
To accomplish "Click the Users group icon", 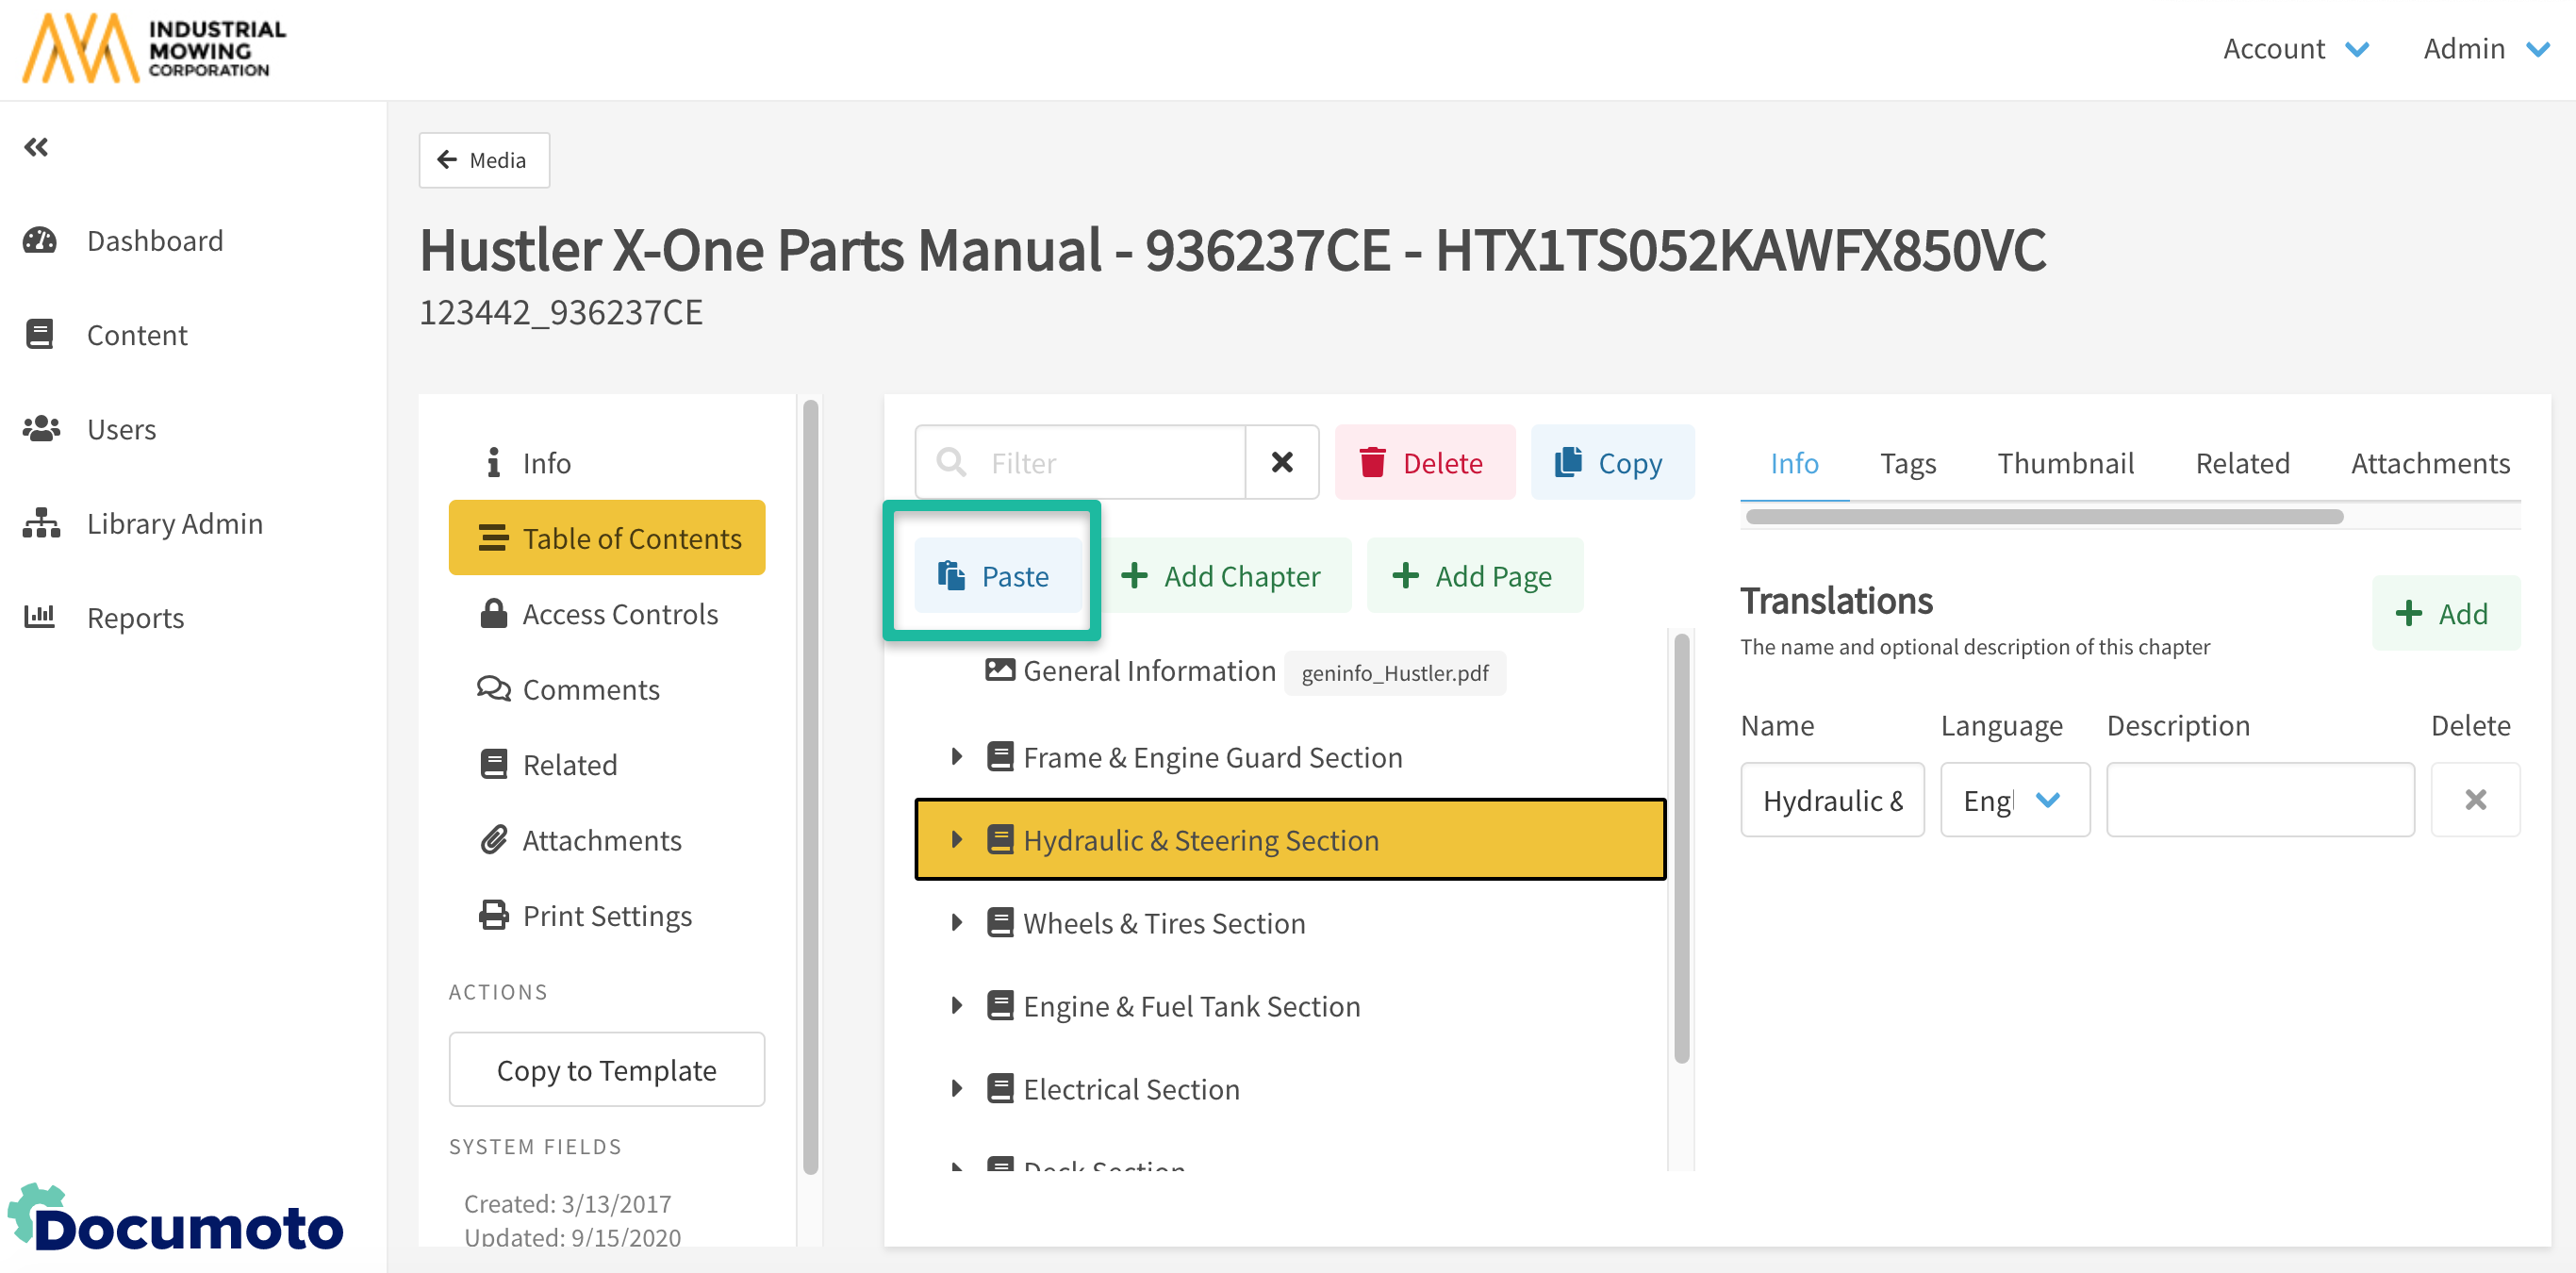I will 40,429.
